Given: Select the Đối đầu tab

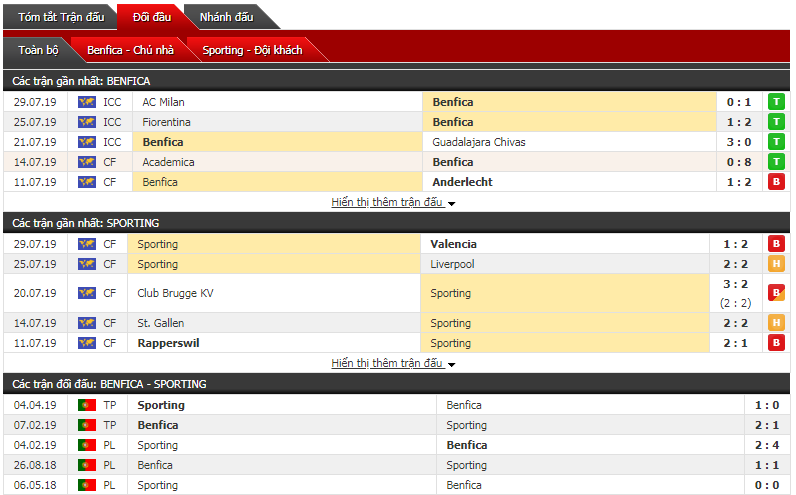Looking at the screenshot, I should point(152,17).
